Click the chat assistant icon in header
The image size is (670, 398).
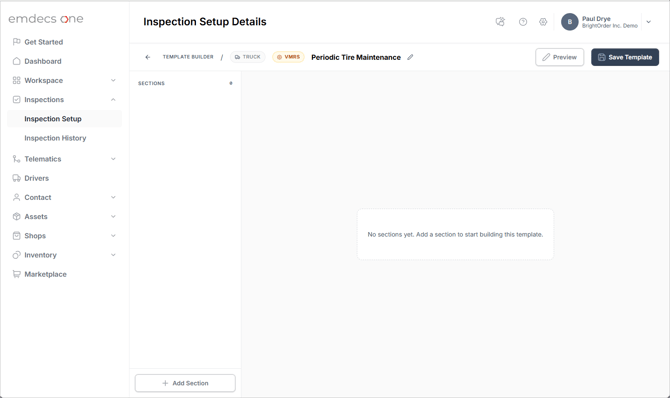coord(500,22)
